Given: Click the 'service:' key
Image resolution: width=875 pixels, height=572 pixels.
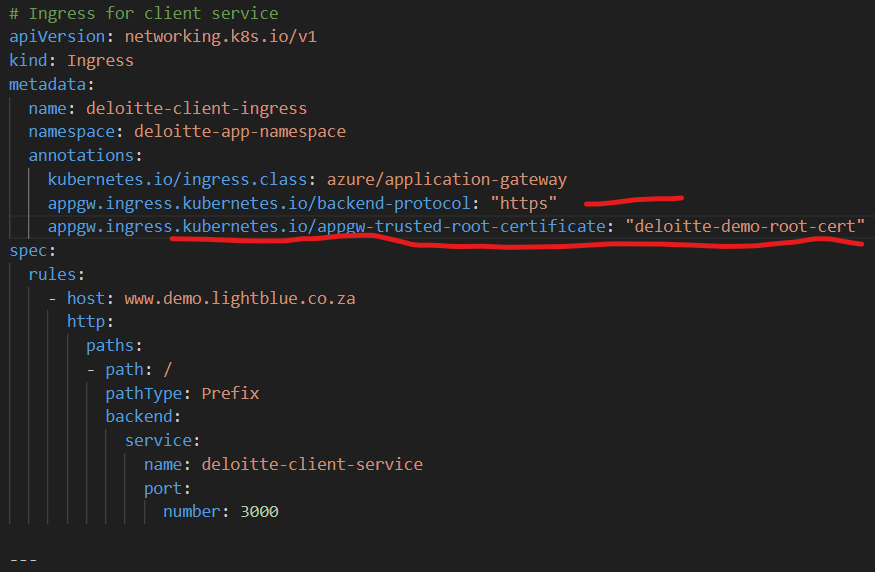Looking at the screenshot, I should click(x=162, y=440).
